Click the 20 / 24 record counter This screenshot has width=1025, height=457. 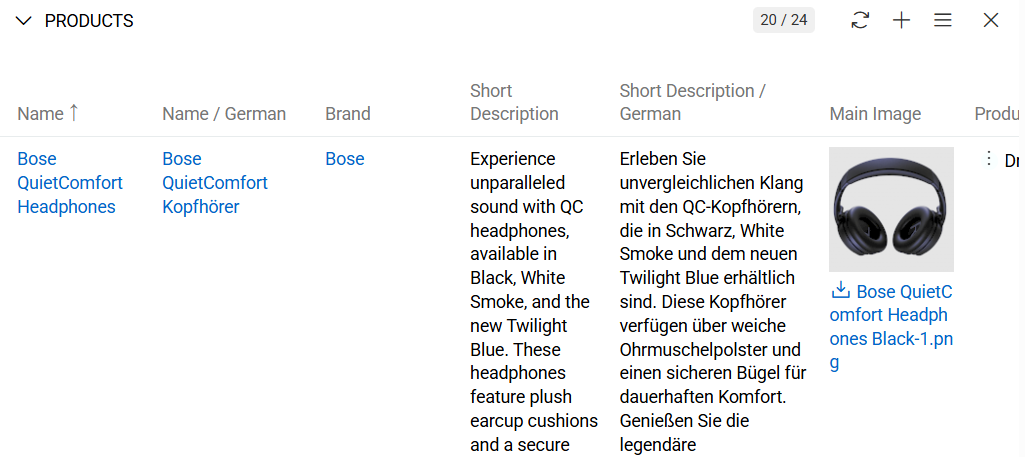pos(784,21)
